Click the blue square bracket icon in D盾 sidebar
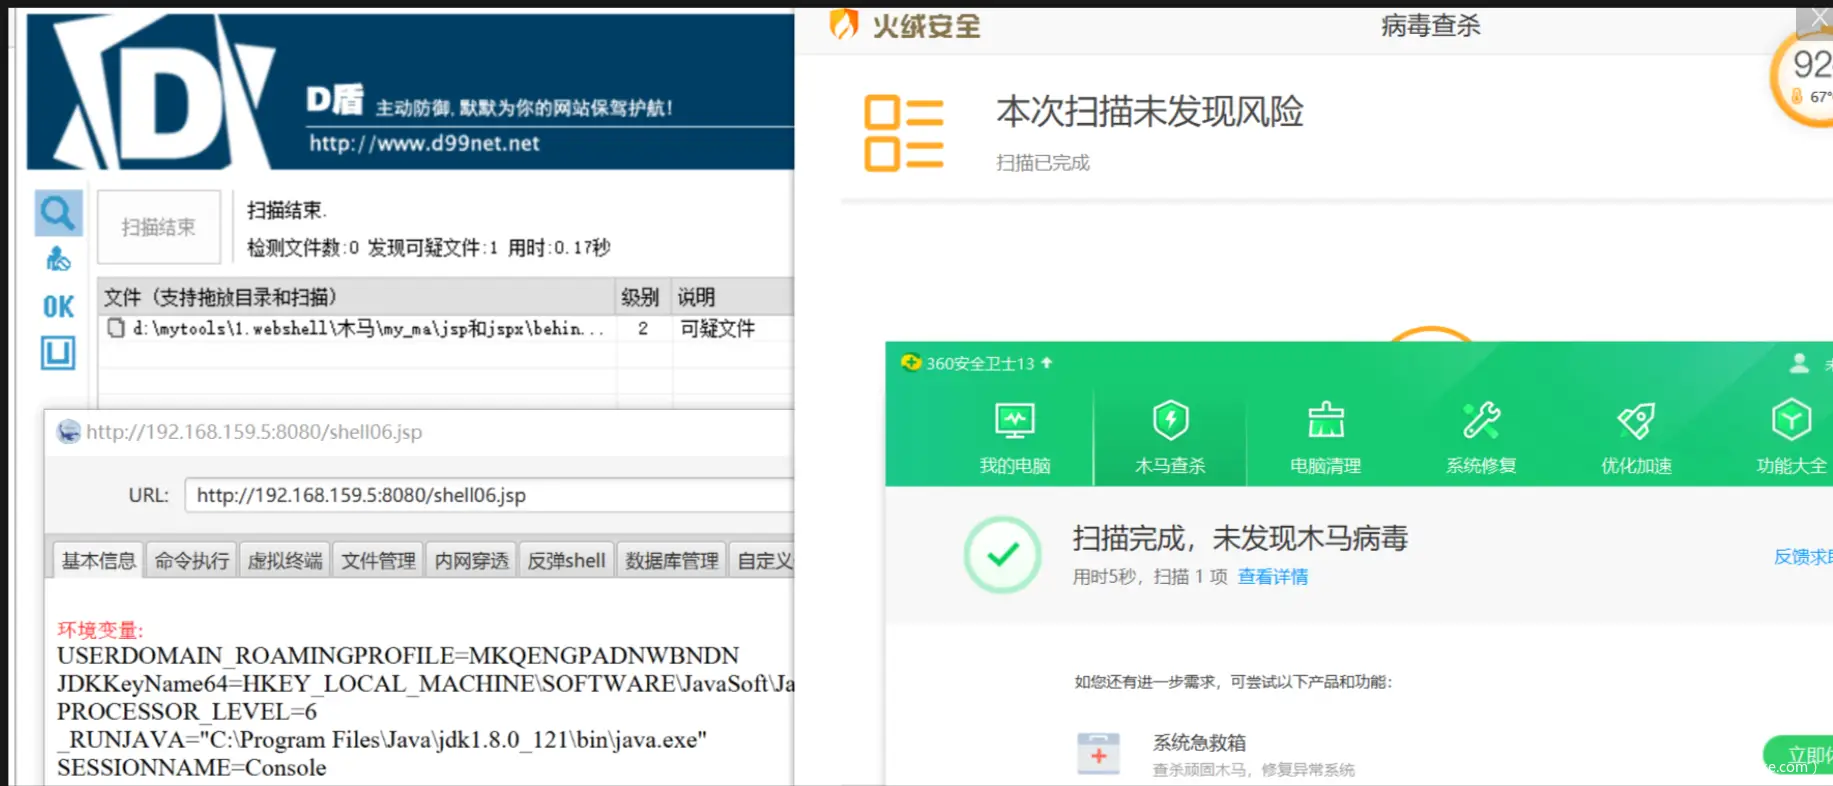This screenshot has height=786, width=1833. 58,352
